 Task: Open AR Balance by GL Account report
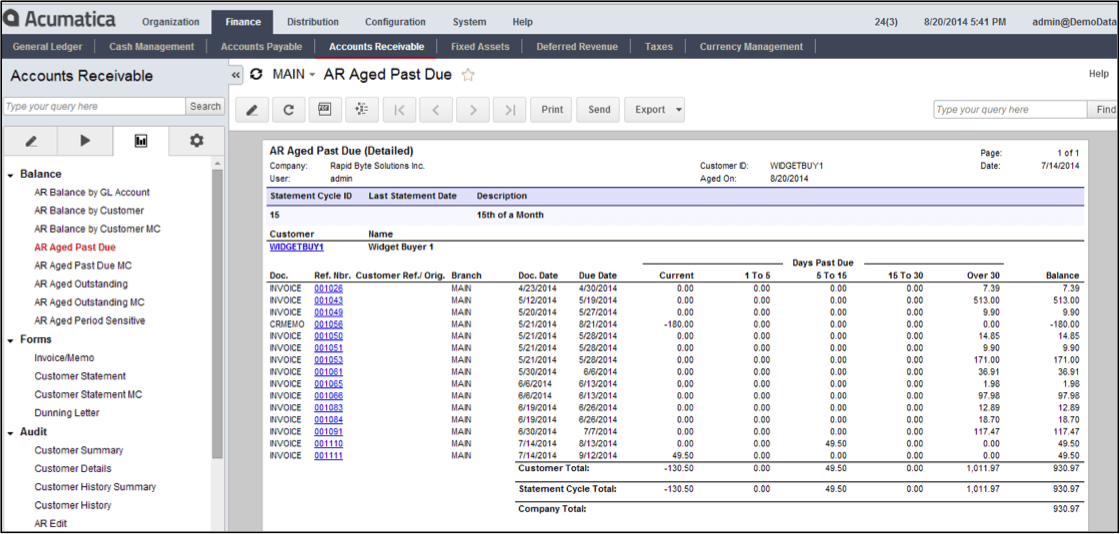(92, 193)
